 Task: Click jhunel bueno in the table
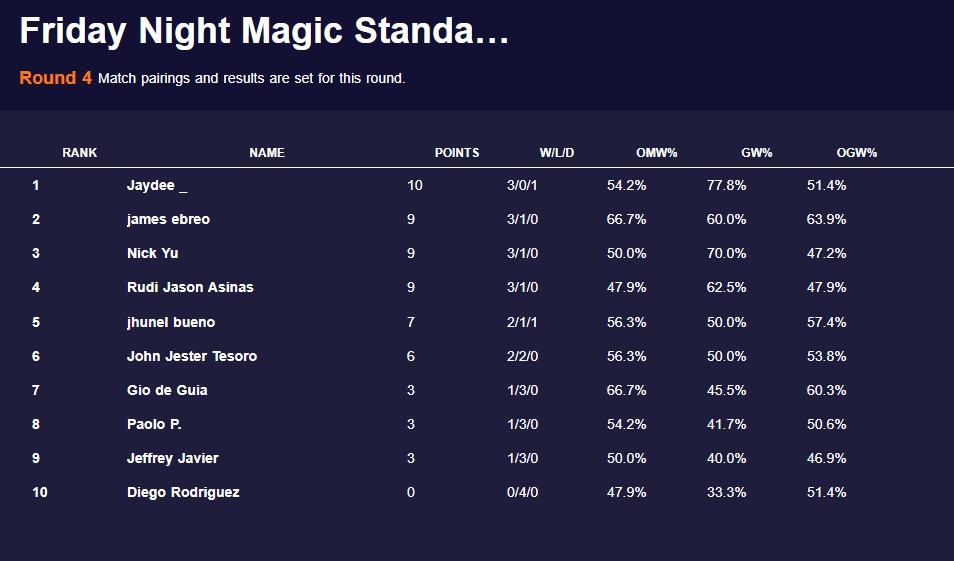pos(171,322)
